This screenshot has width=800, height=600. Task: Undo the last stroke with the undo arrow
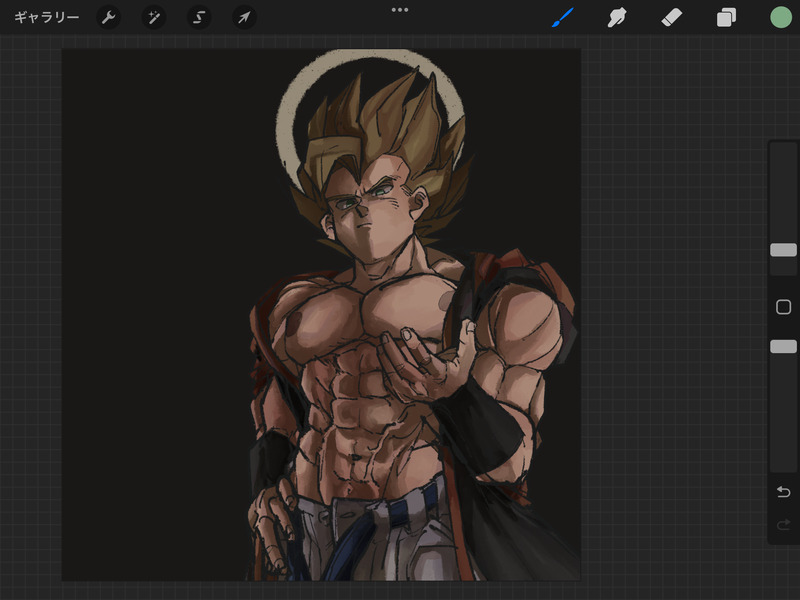pyautogui.click(x=783, y=491)
